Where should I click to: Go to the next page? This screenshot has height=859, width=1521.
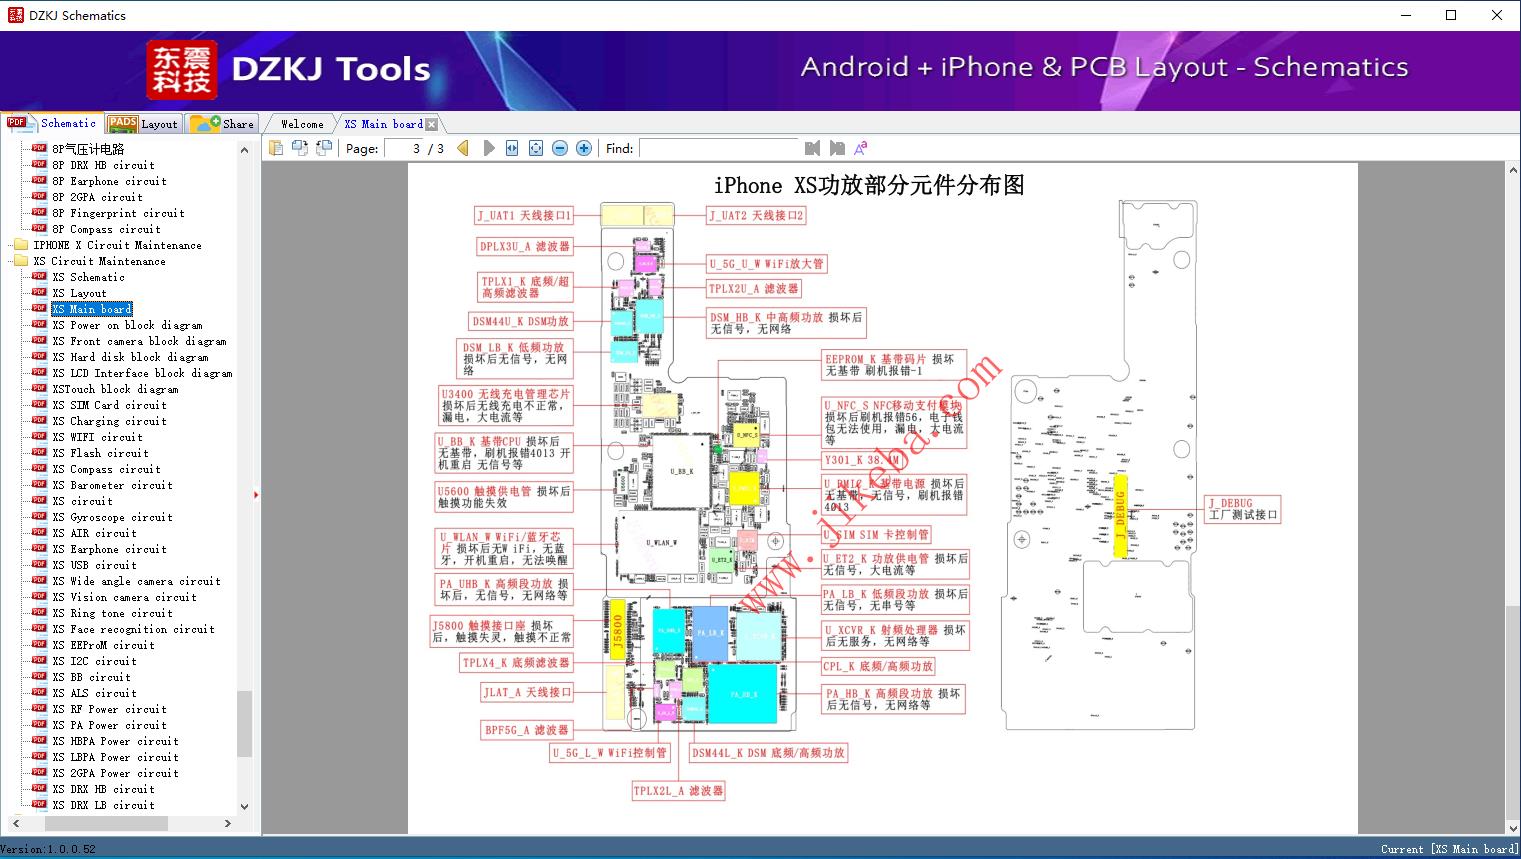point(488,148)
